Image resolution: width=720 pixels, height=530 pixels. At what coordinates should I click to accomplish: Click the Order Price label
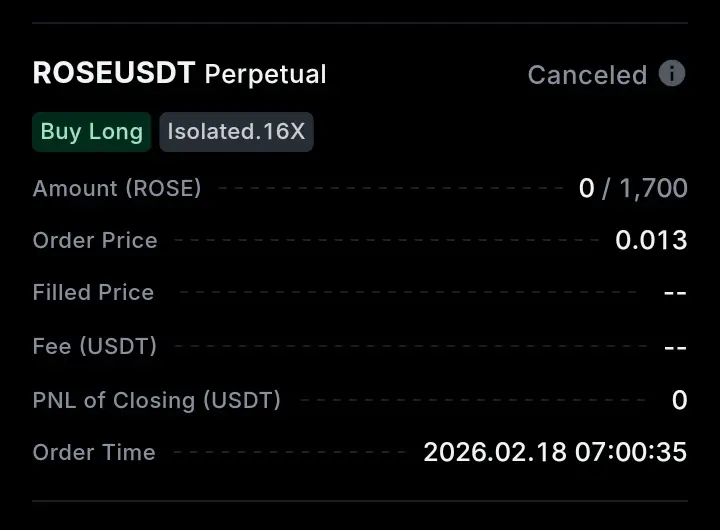95,240
